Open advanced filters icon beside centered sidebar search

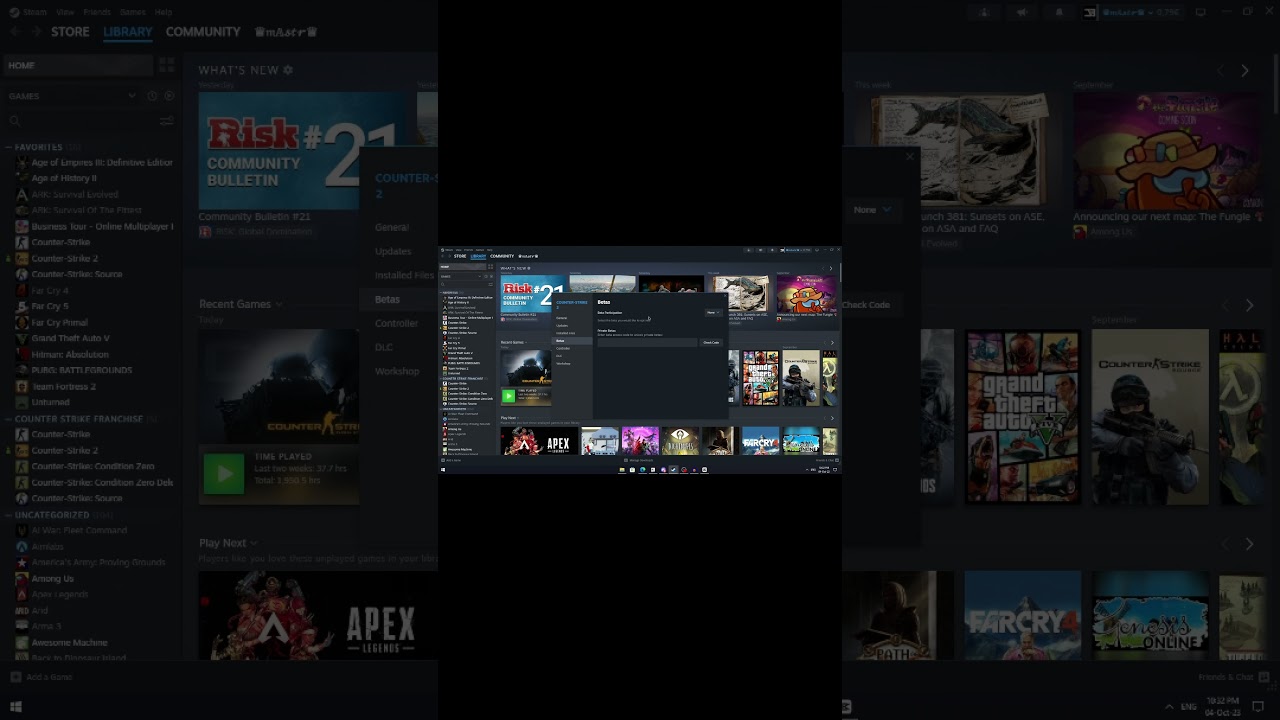pos(490,284)
